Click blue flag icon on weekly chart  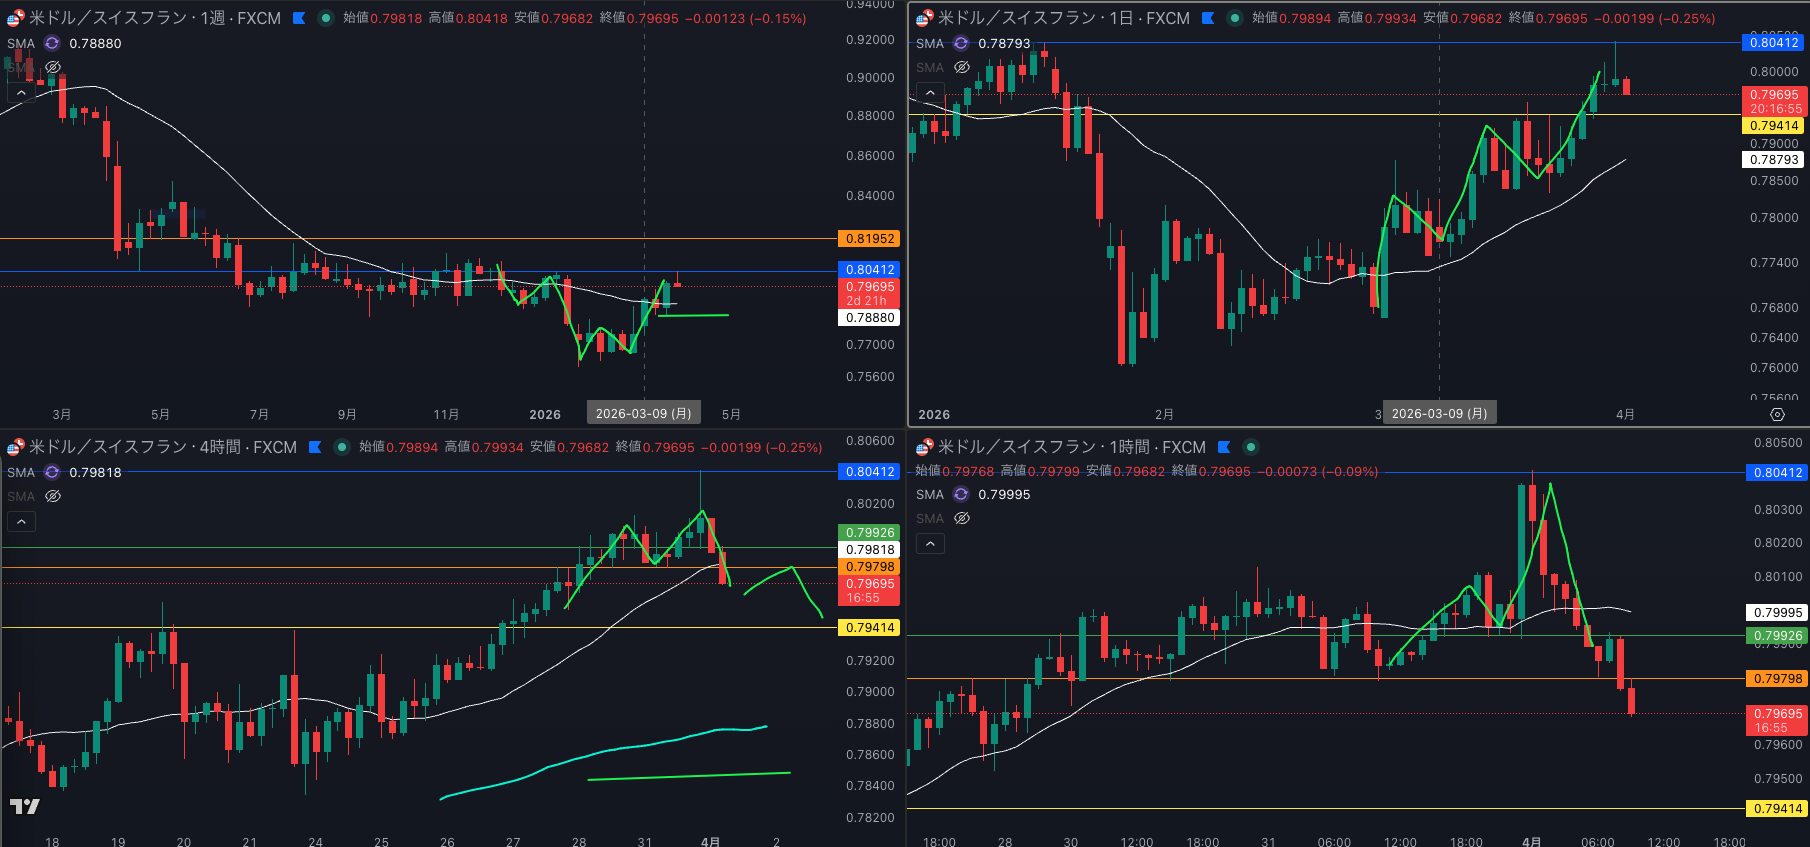tap(299, 18)
